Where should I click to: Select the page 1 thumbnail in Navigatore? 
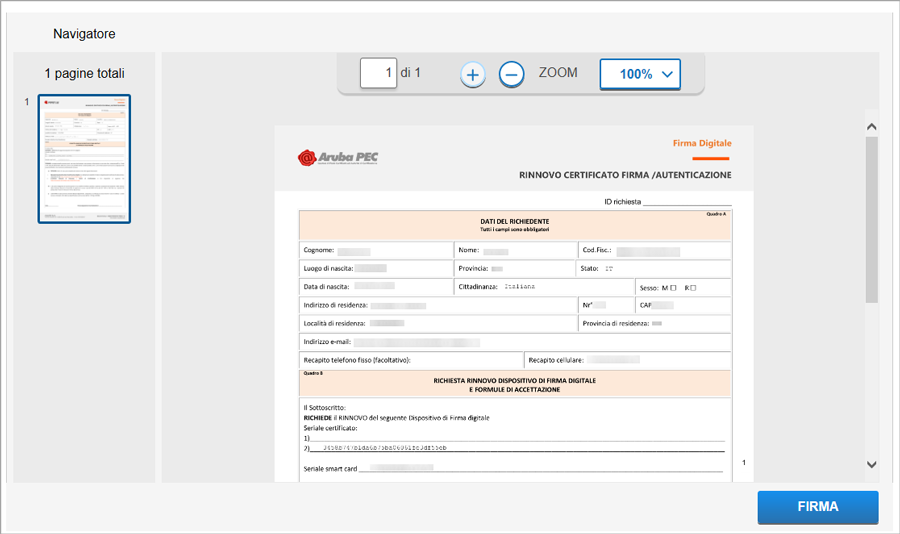84,159
